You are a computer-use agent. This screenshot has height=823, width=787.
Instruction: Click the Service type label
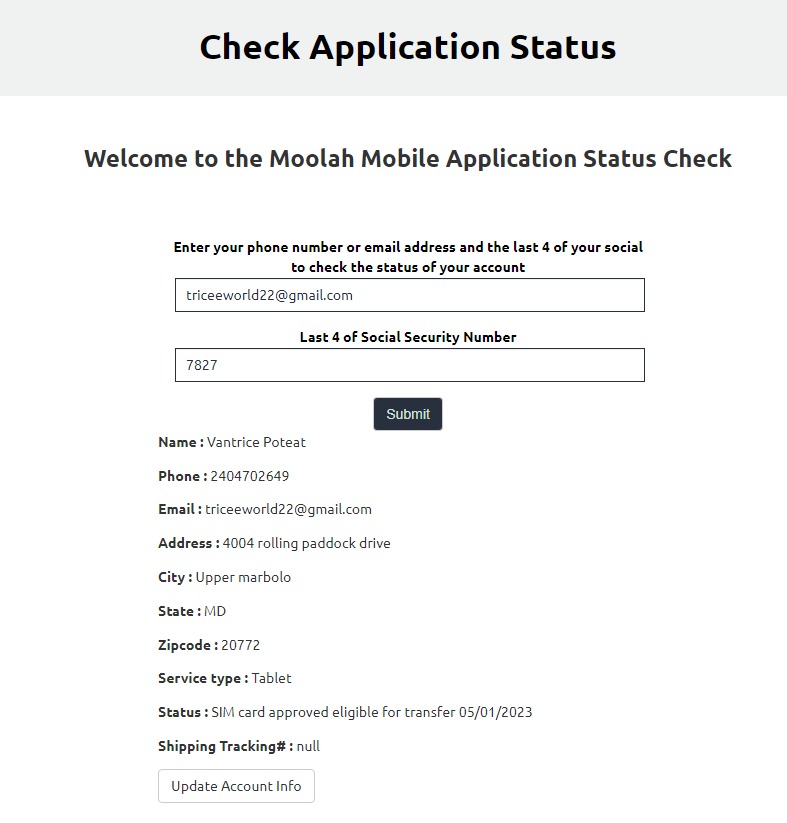click(203, 678)
